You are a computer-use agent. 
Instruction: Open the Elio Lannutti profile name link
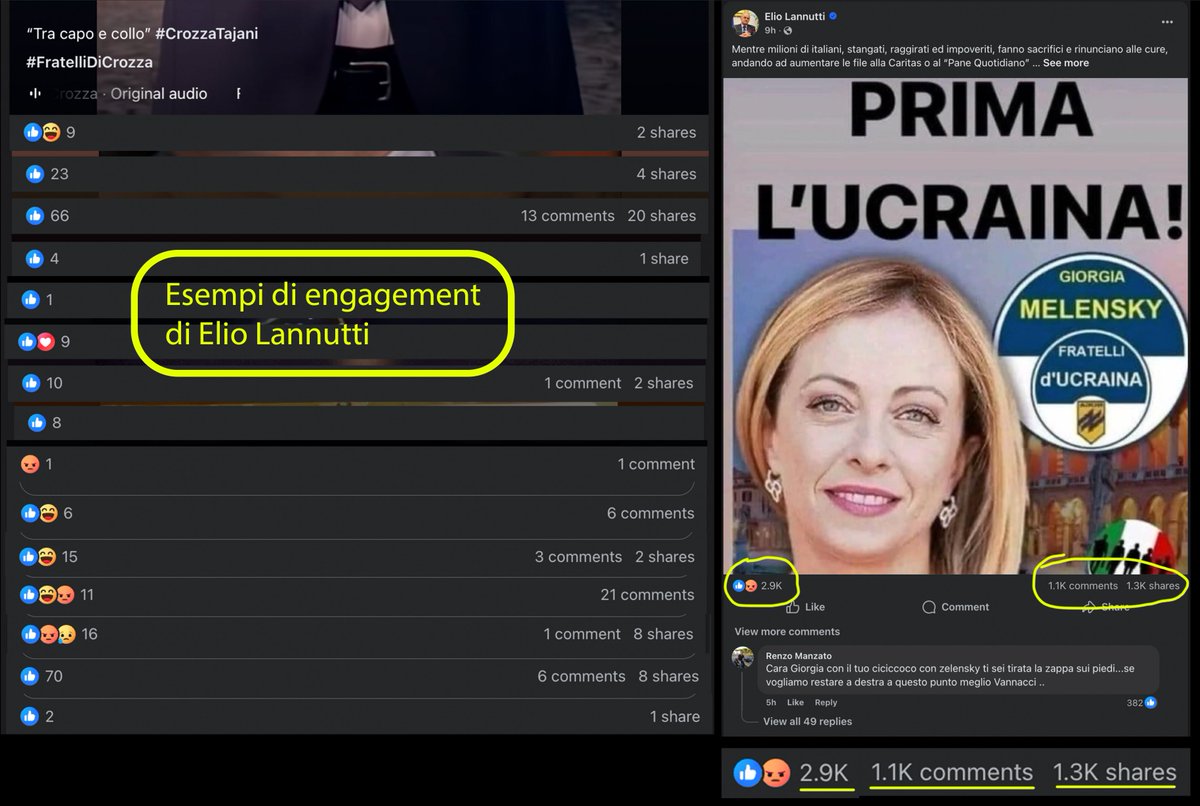(x=794, y=17)
